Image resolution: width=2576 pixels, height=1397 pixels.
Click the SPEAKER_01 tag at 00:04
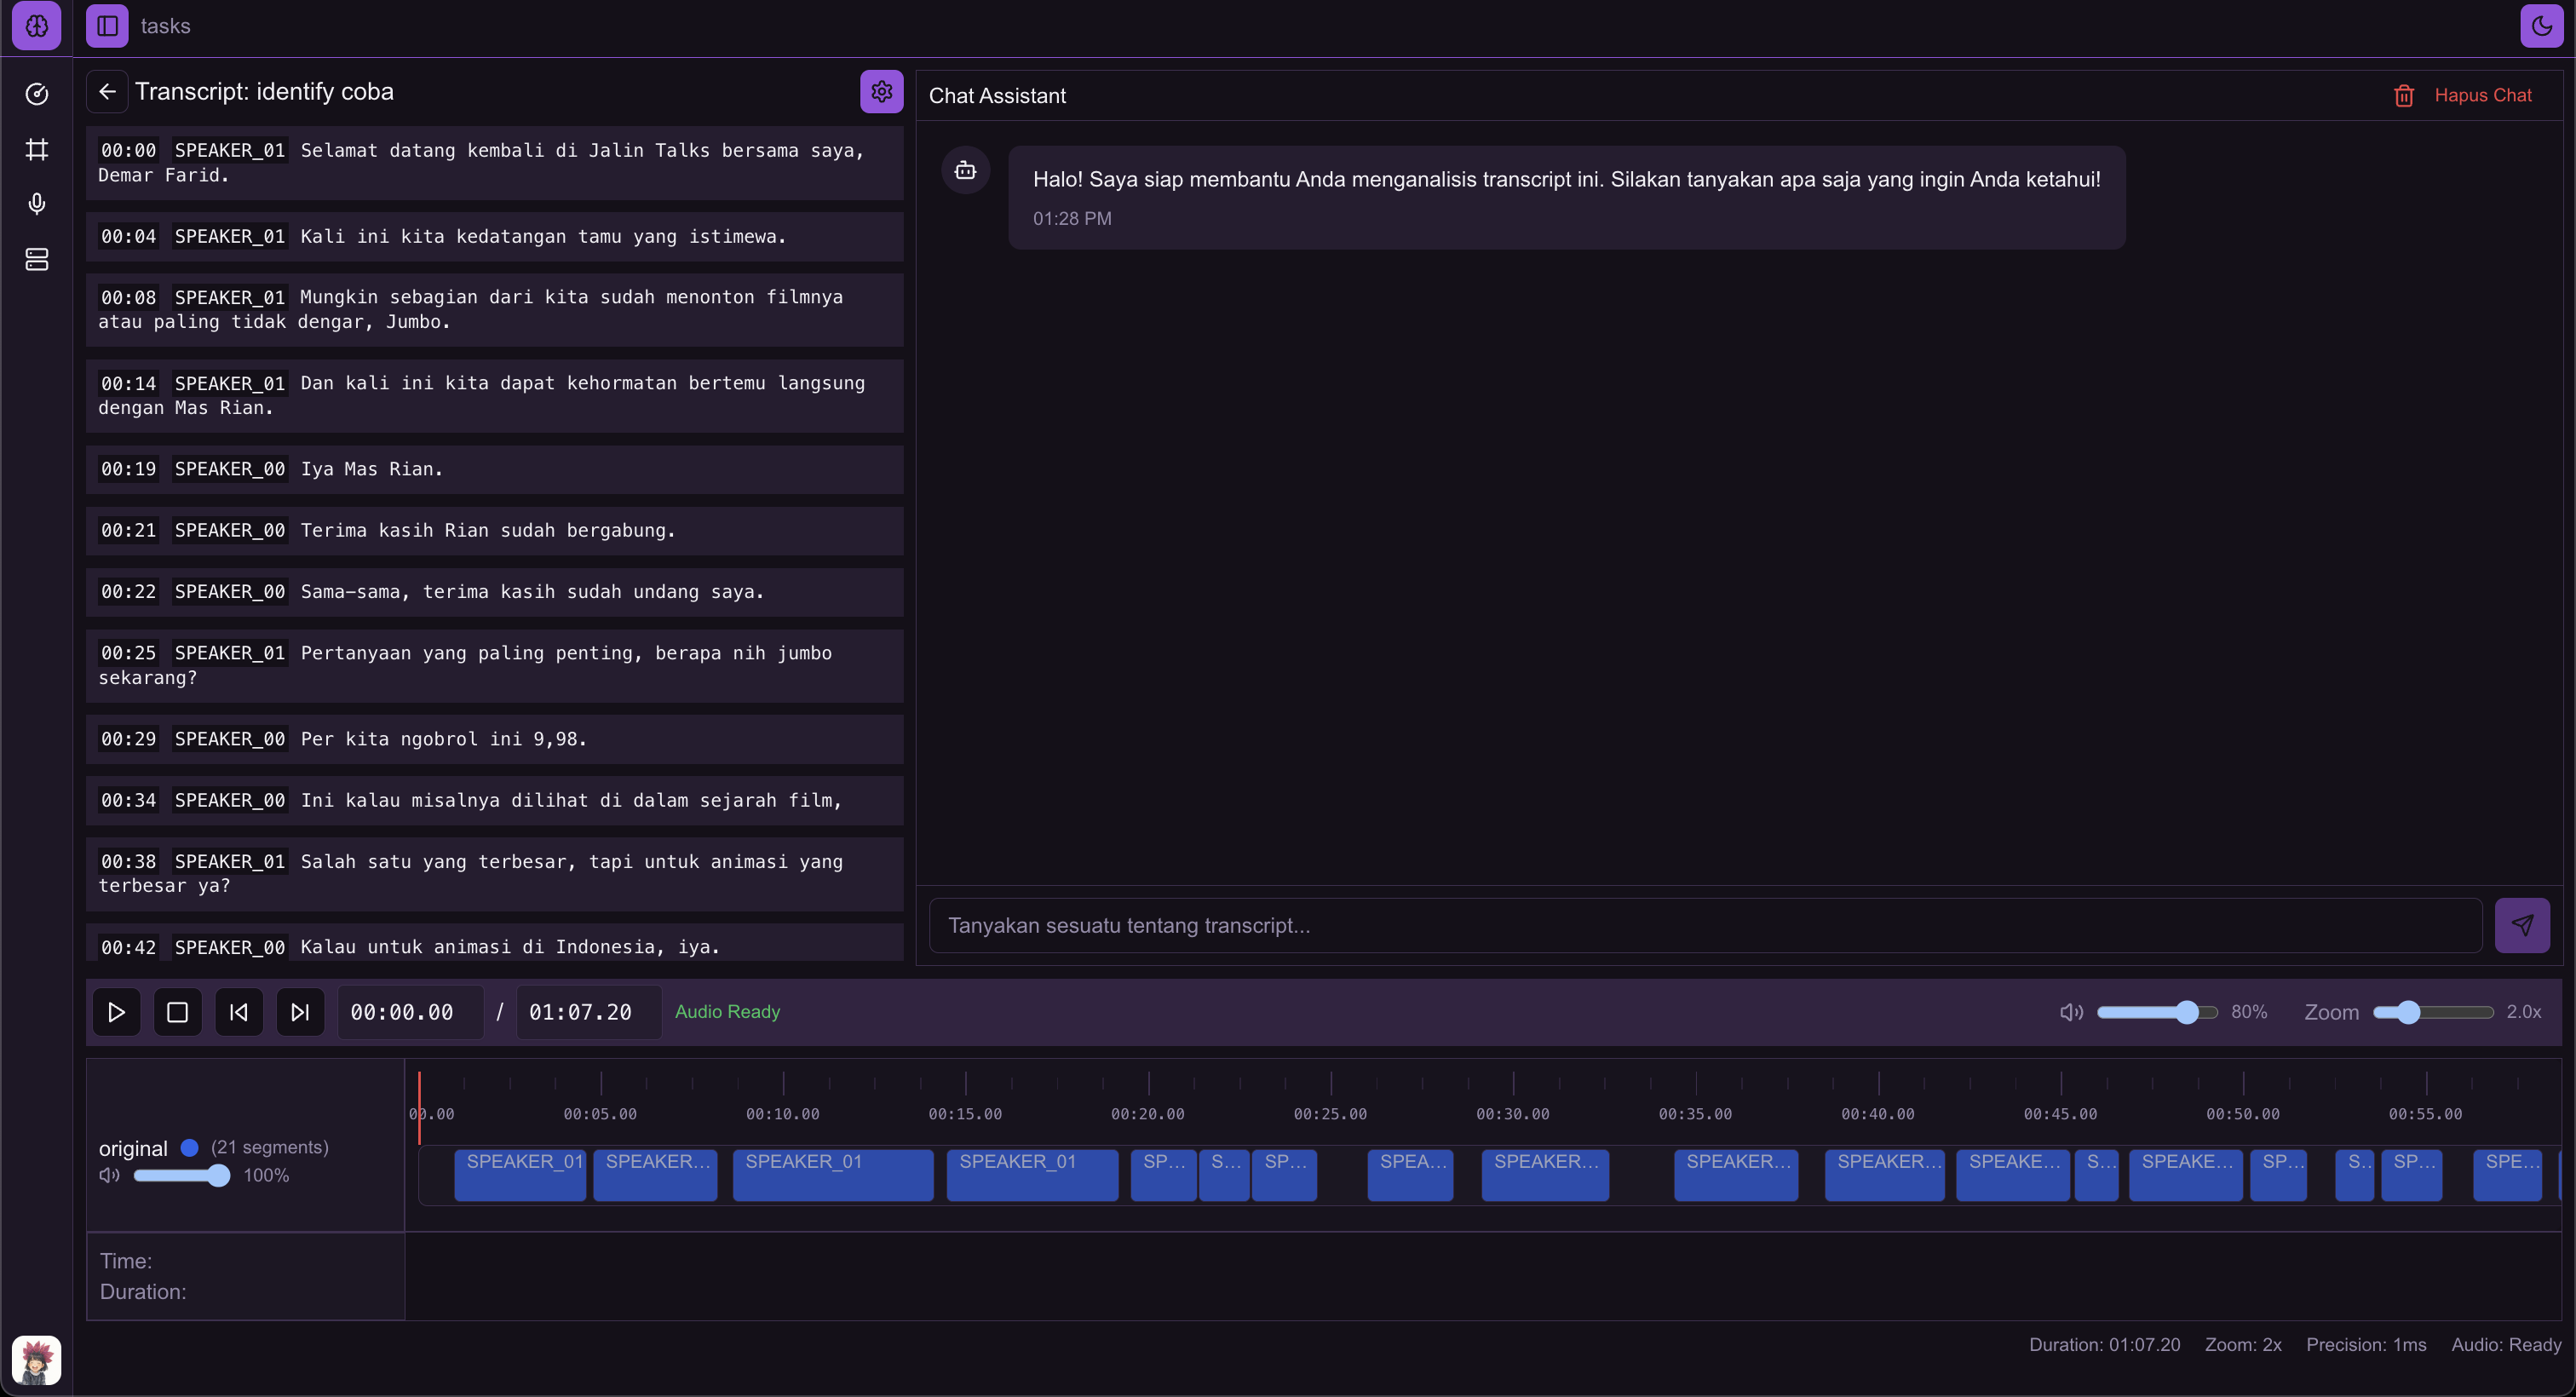230,237
